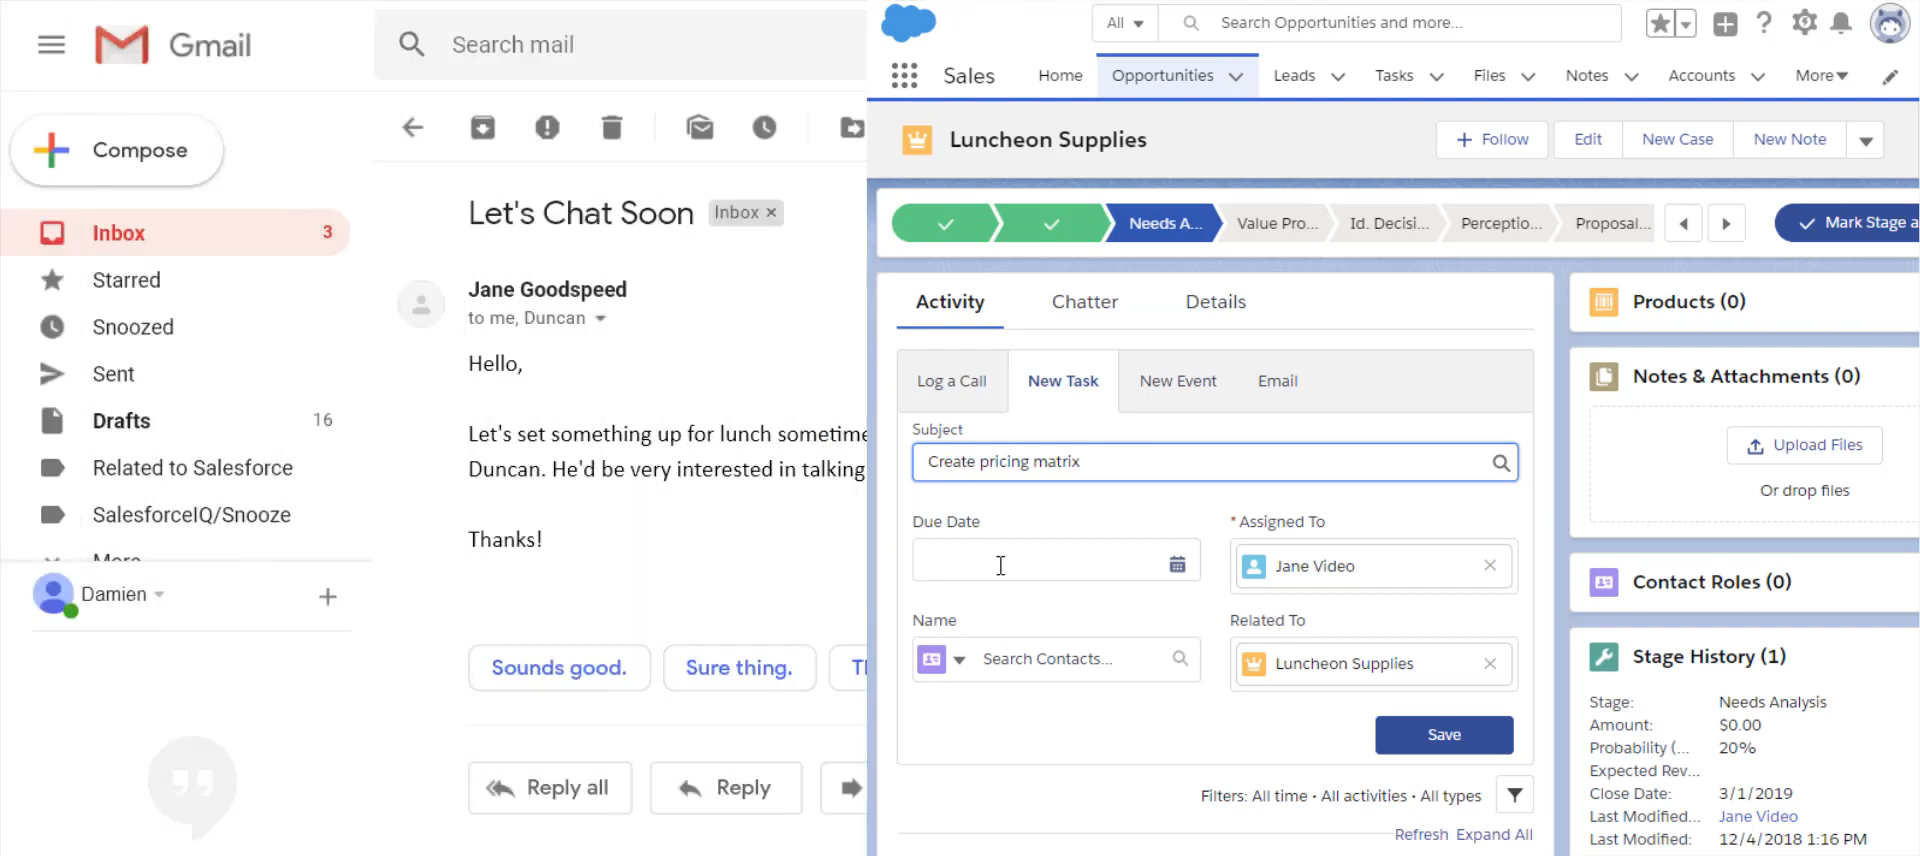Expand the All search scope dropdown
The width and height of the screenshot is (1920, 856).
tap(1125, 23)
